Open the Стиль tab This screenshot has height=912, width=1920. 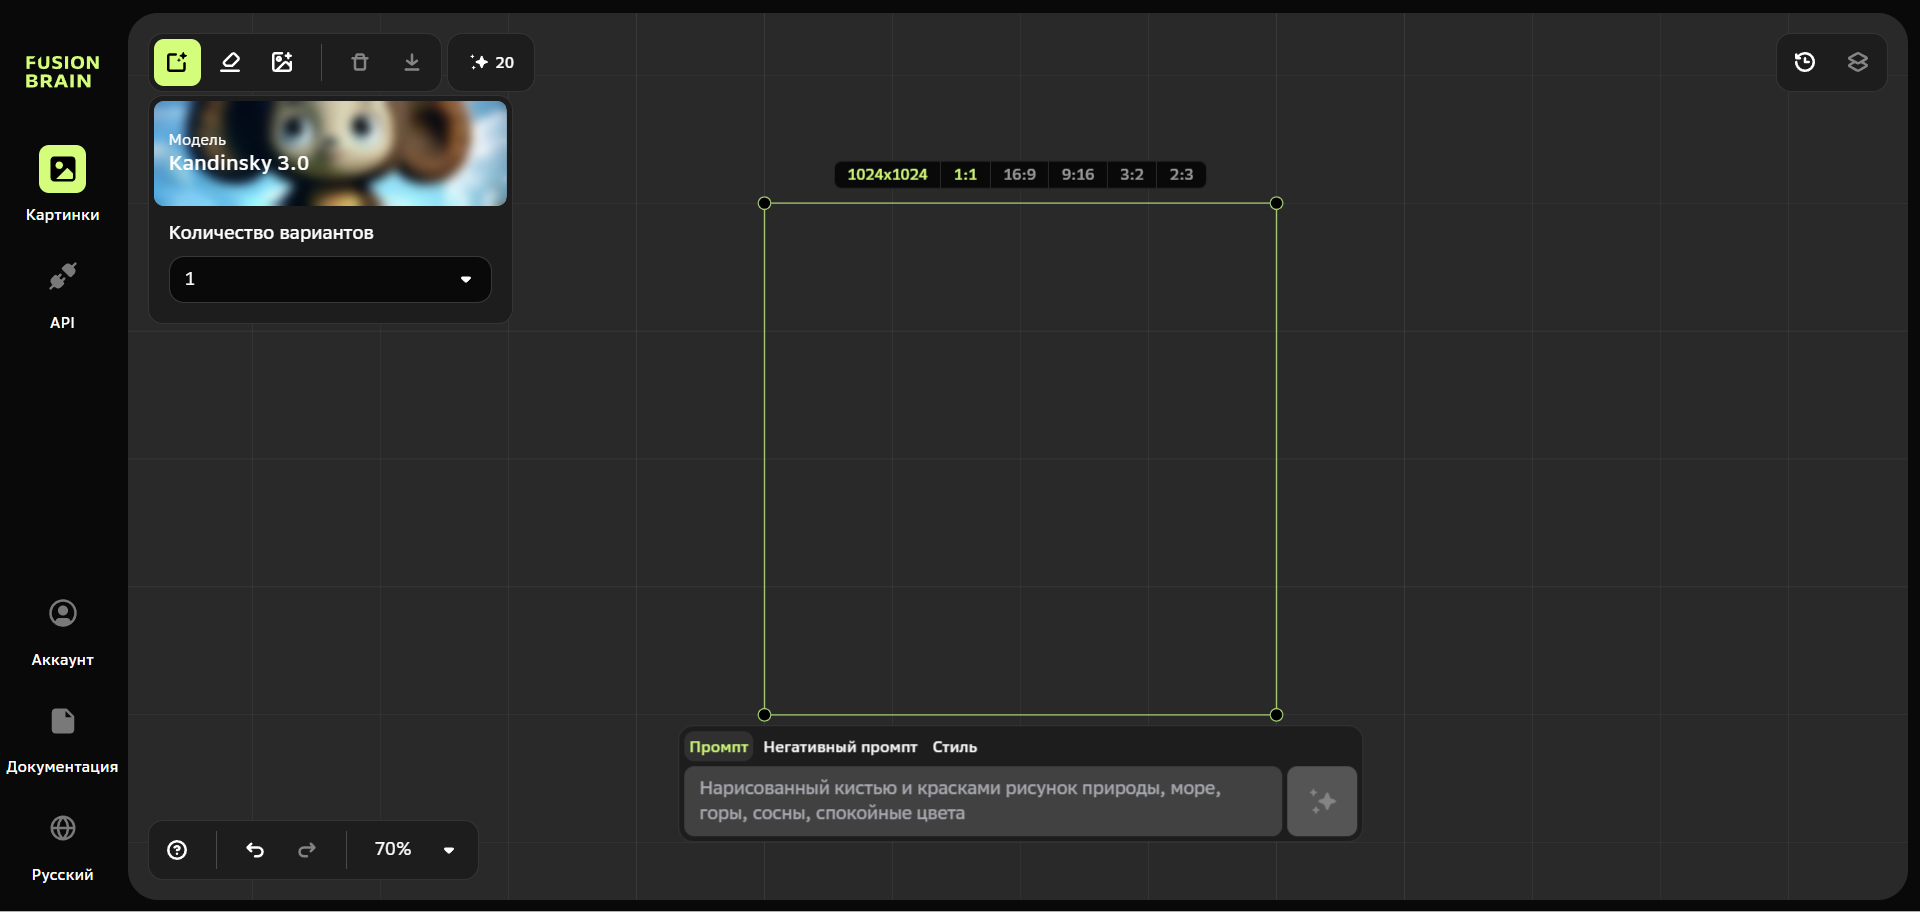tap(954, 747)
